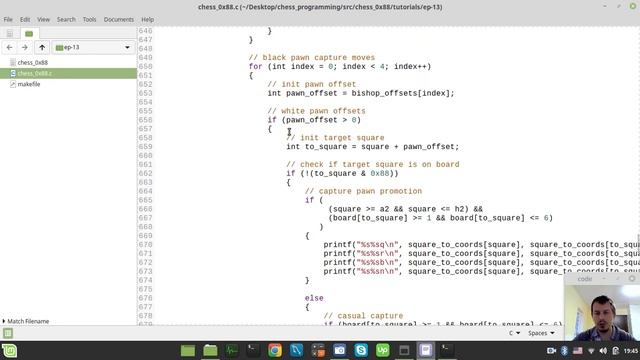Open Upwork app from taskbar

point(382,351)
